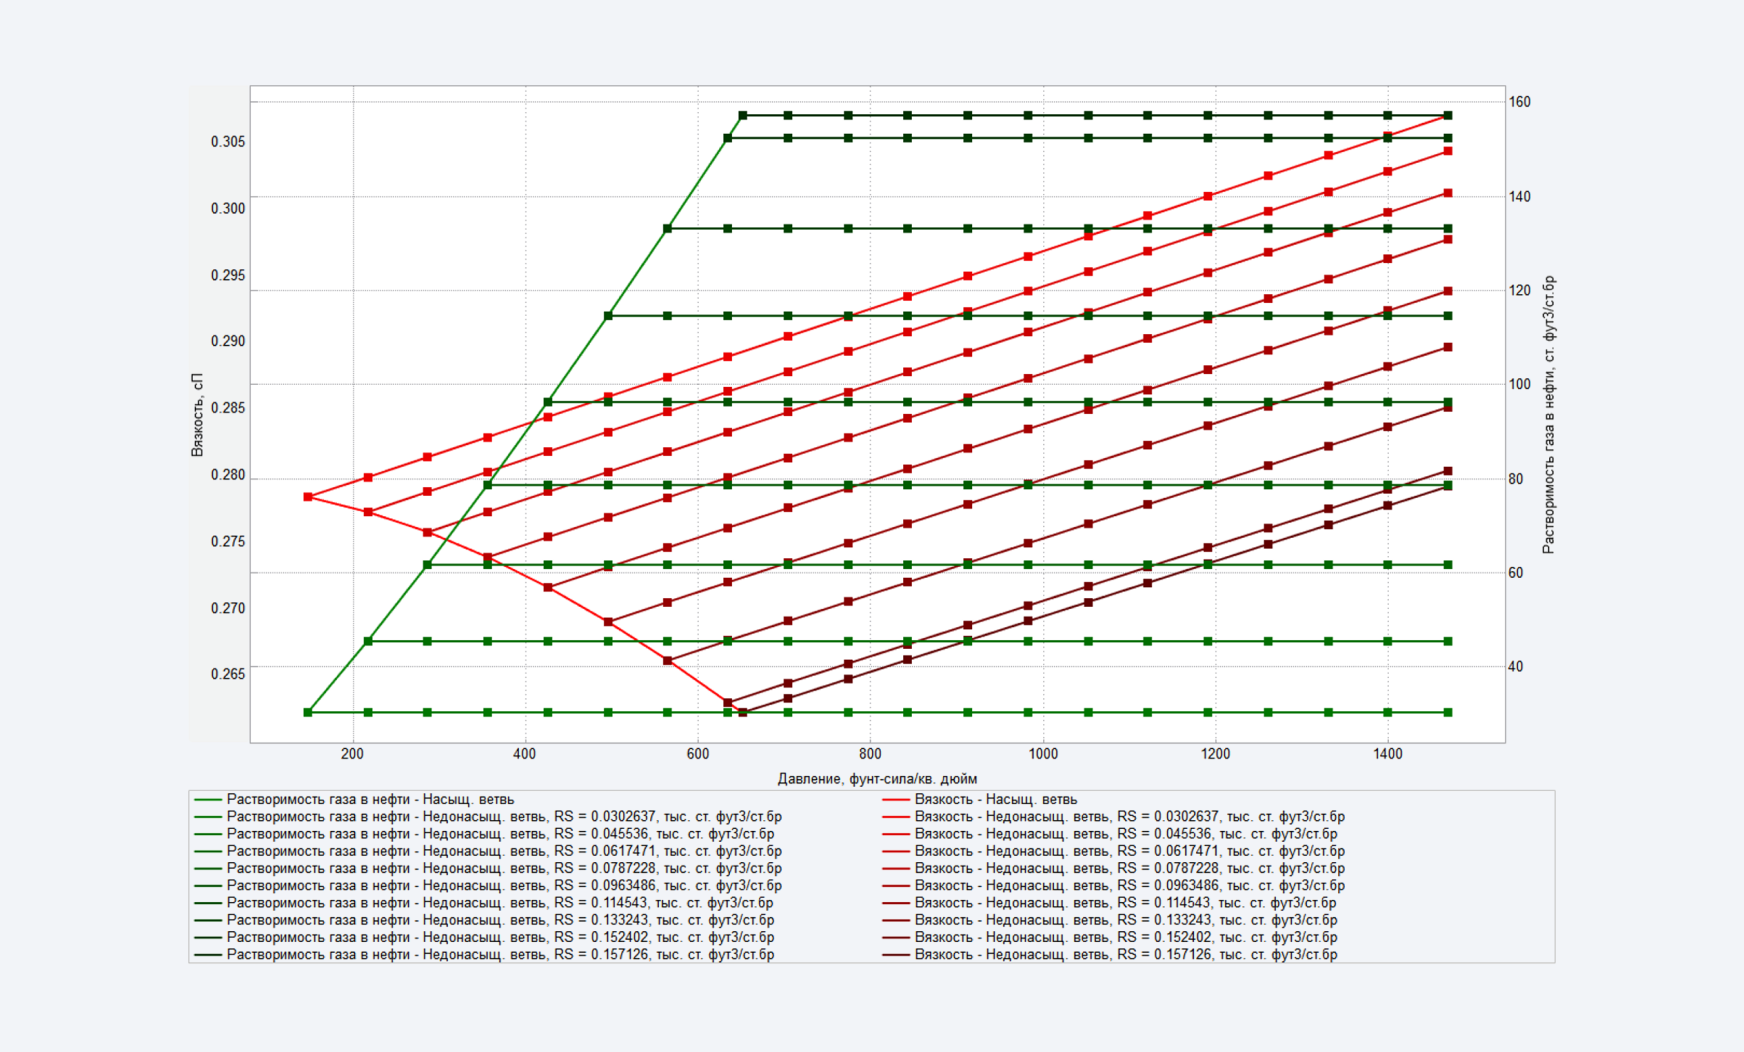Click viscosity axis tick 0.285
The image size is (1744, 1052).
(227, 408)
